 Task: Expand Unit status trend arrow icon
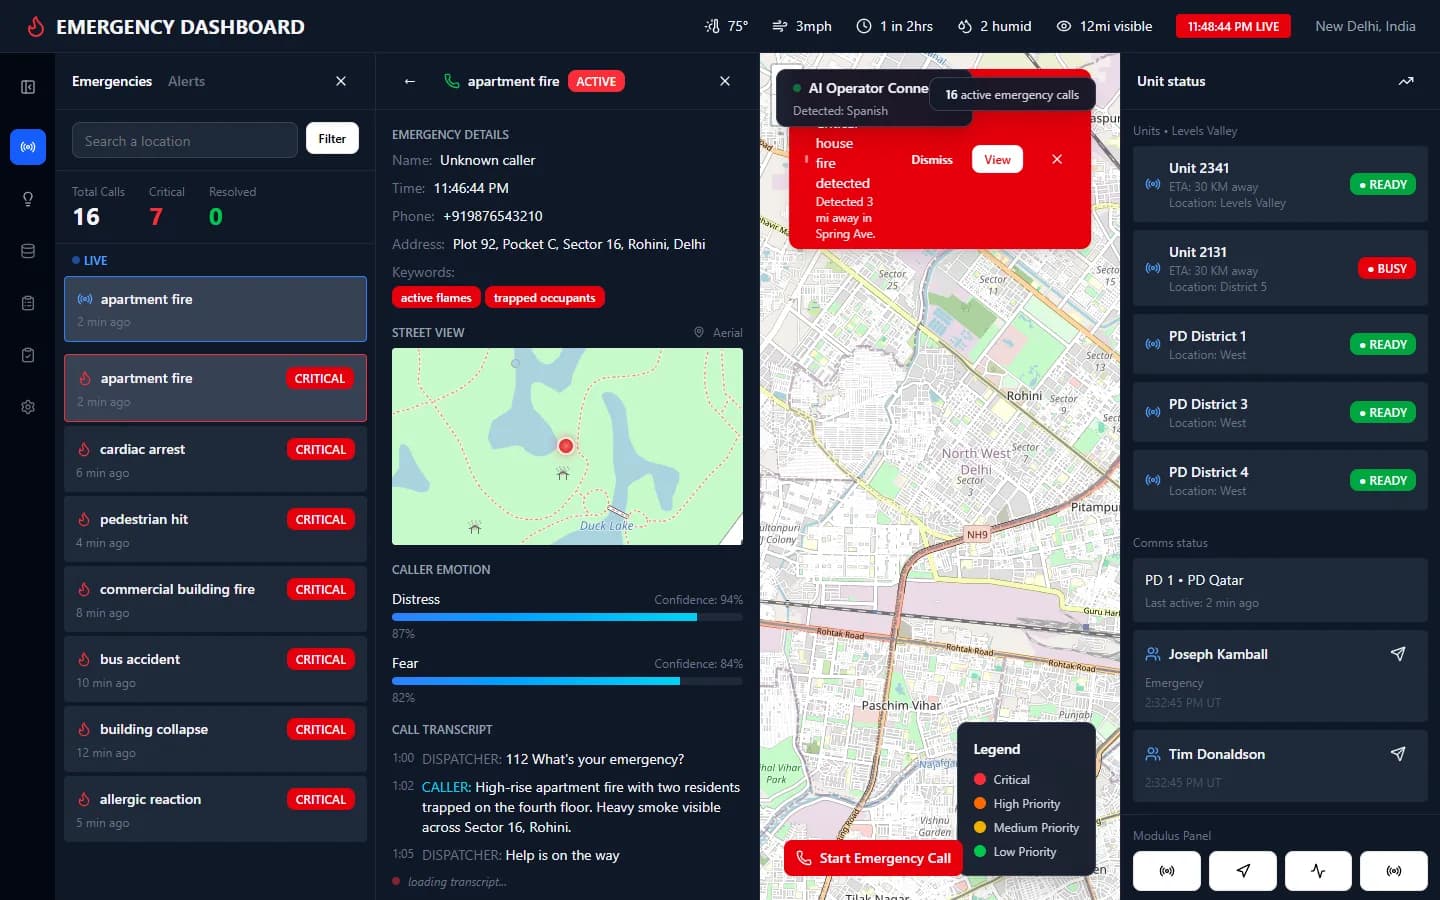coord(1406,81)
